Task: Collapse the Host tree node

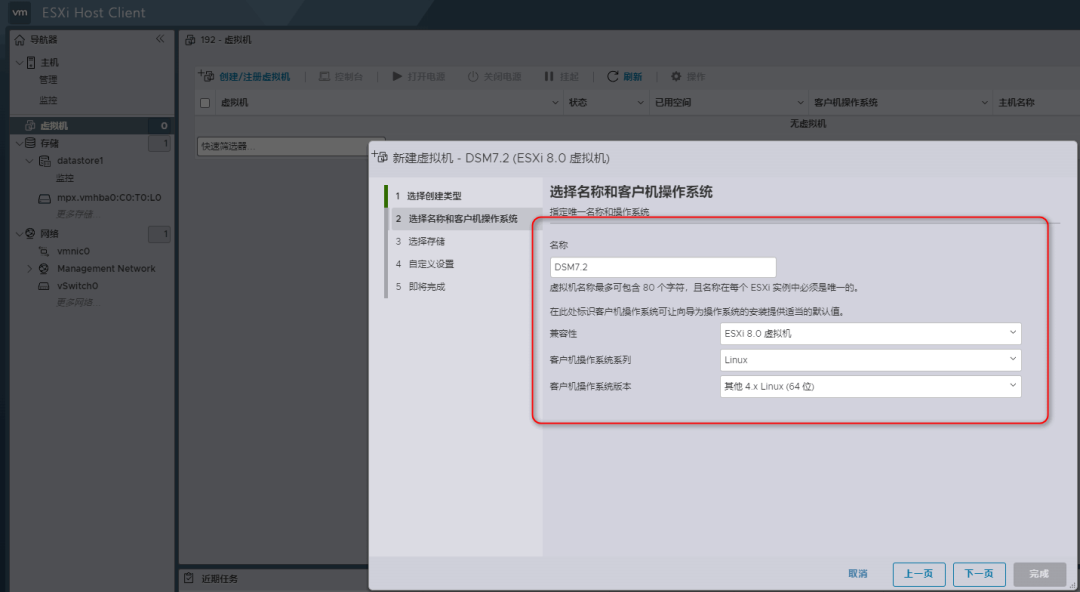Action: tap(19, 63)
